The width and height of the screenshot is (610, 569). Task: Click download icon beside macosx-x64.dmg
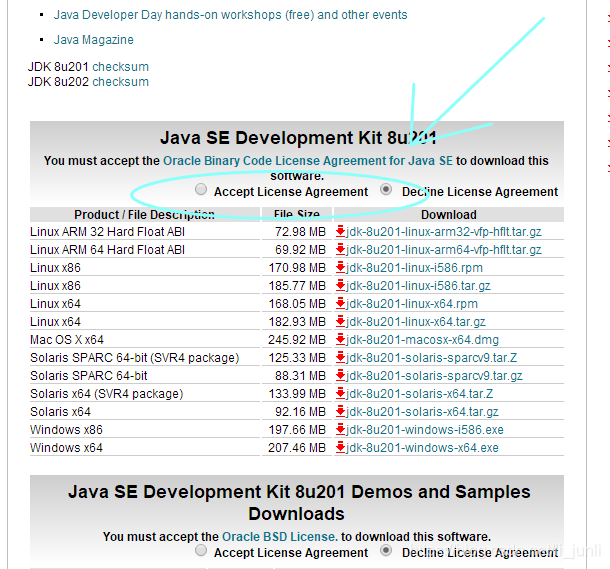tap(340, 340)
